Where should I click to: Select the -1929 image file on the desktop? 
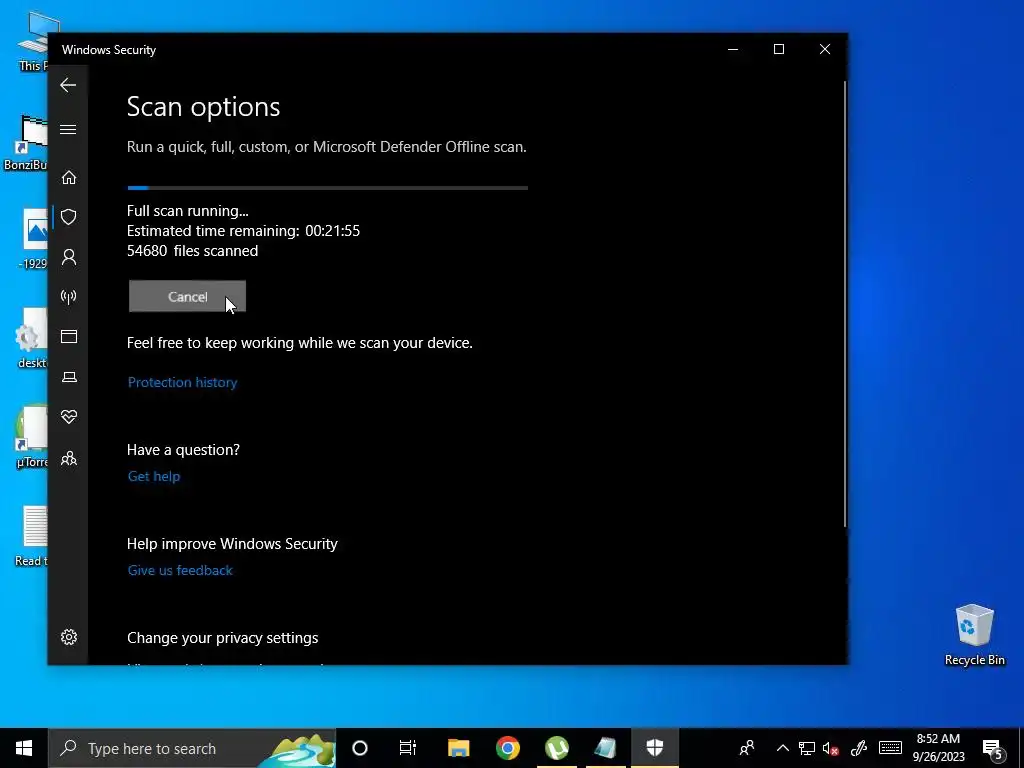click(x=33, y=238)
